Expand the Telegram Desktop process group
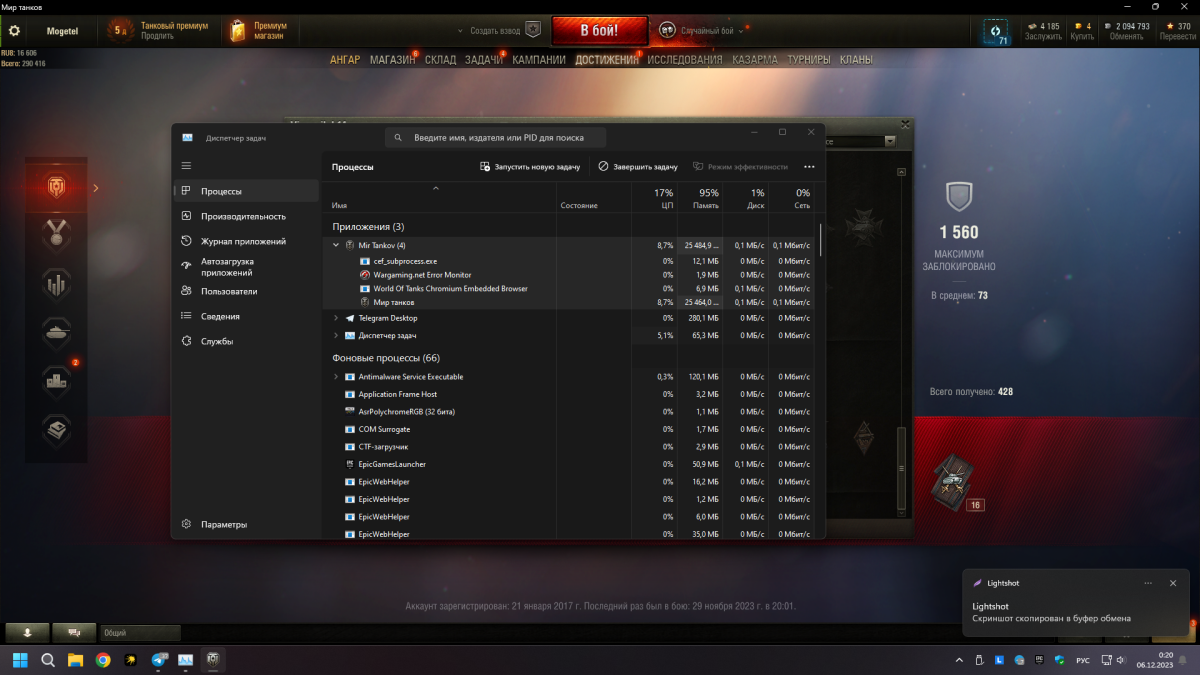This screenshot has height=675, width=1200. point(336,318)
